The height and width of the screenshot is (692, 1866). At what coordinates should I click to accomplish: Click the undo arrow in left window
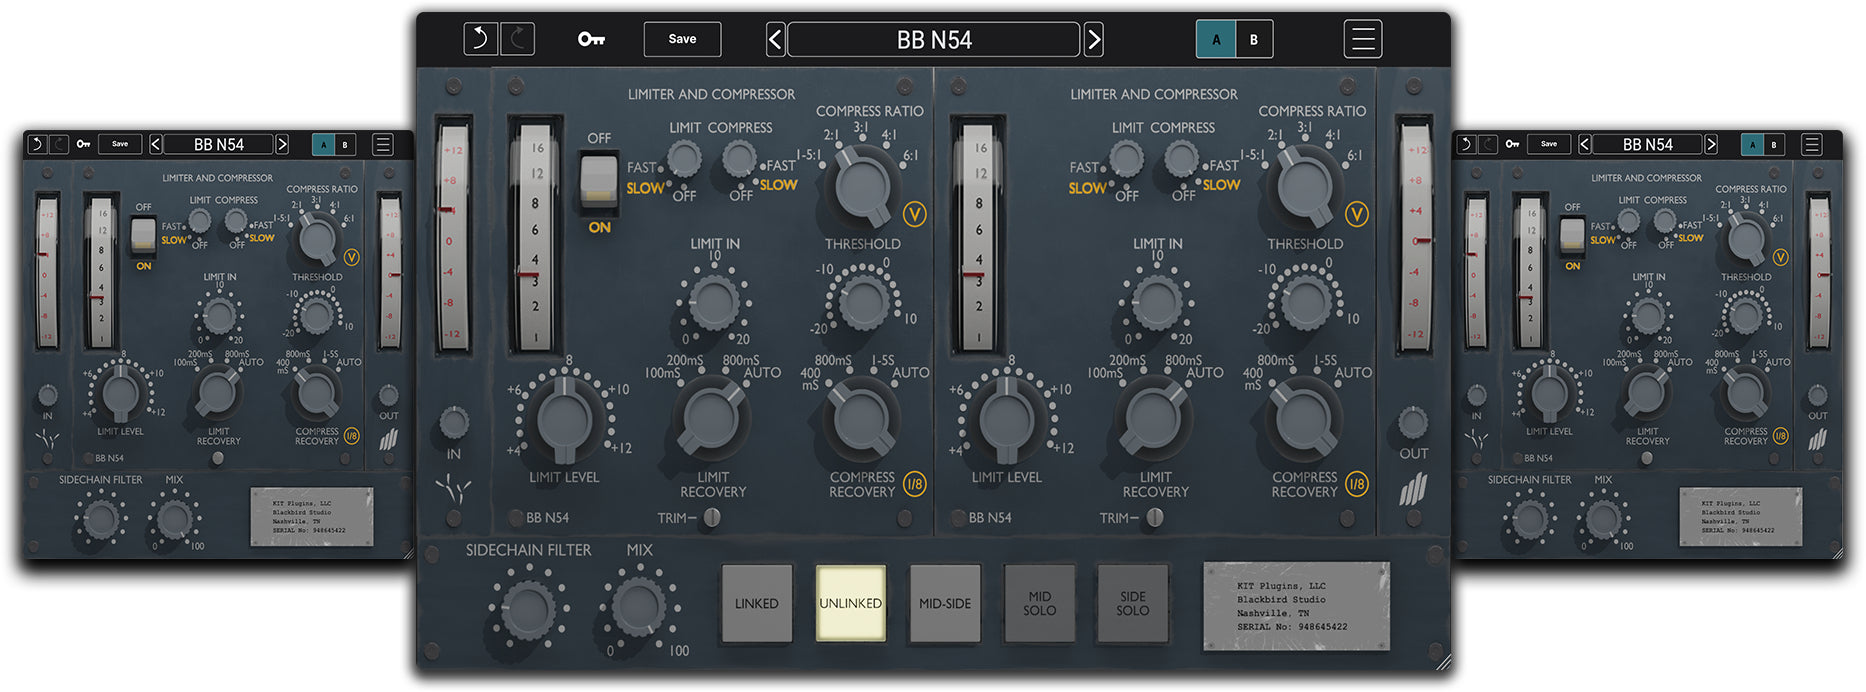(x=36, y=144)
